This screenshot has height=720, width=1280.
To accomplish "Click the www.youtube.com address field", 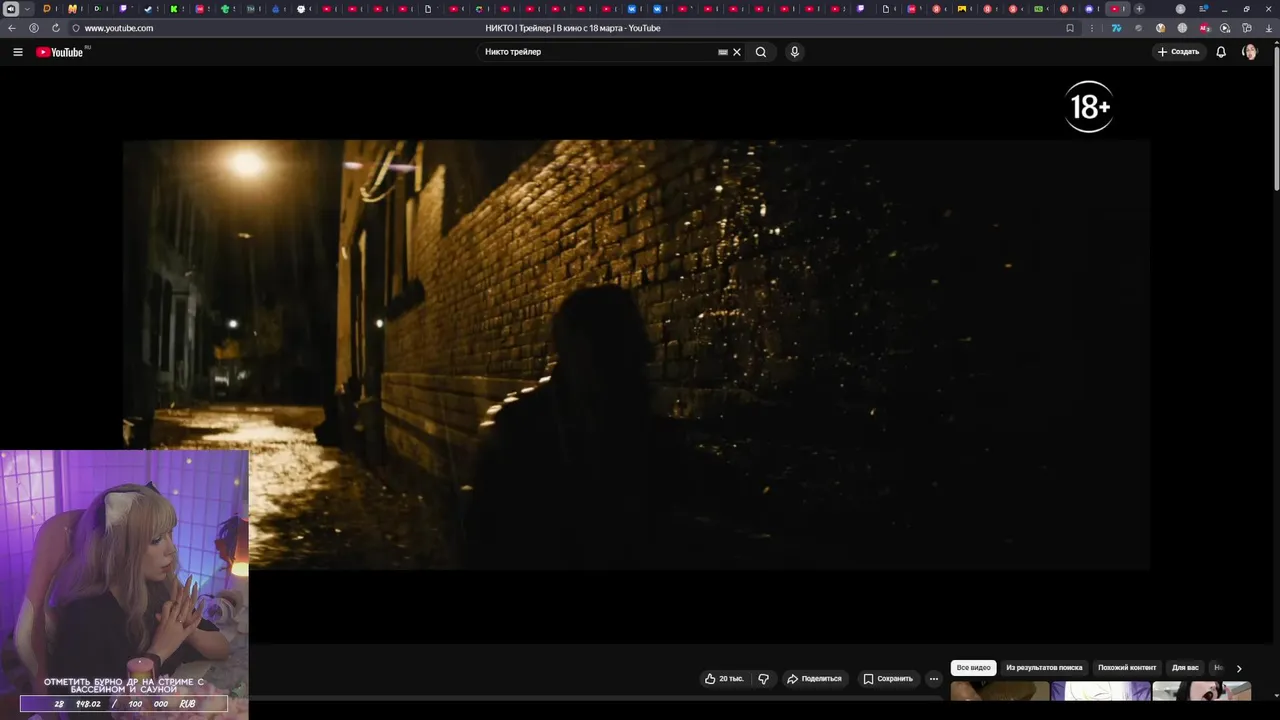I will point(118,28).
